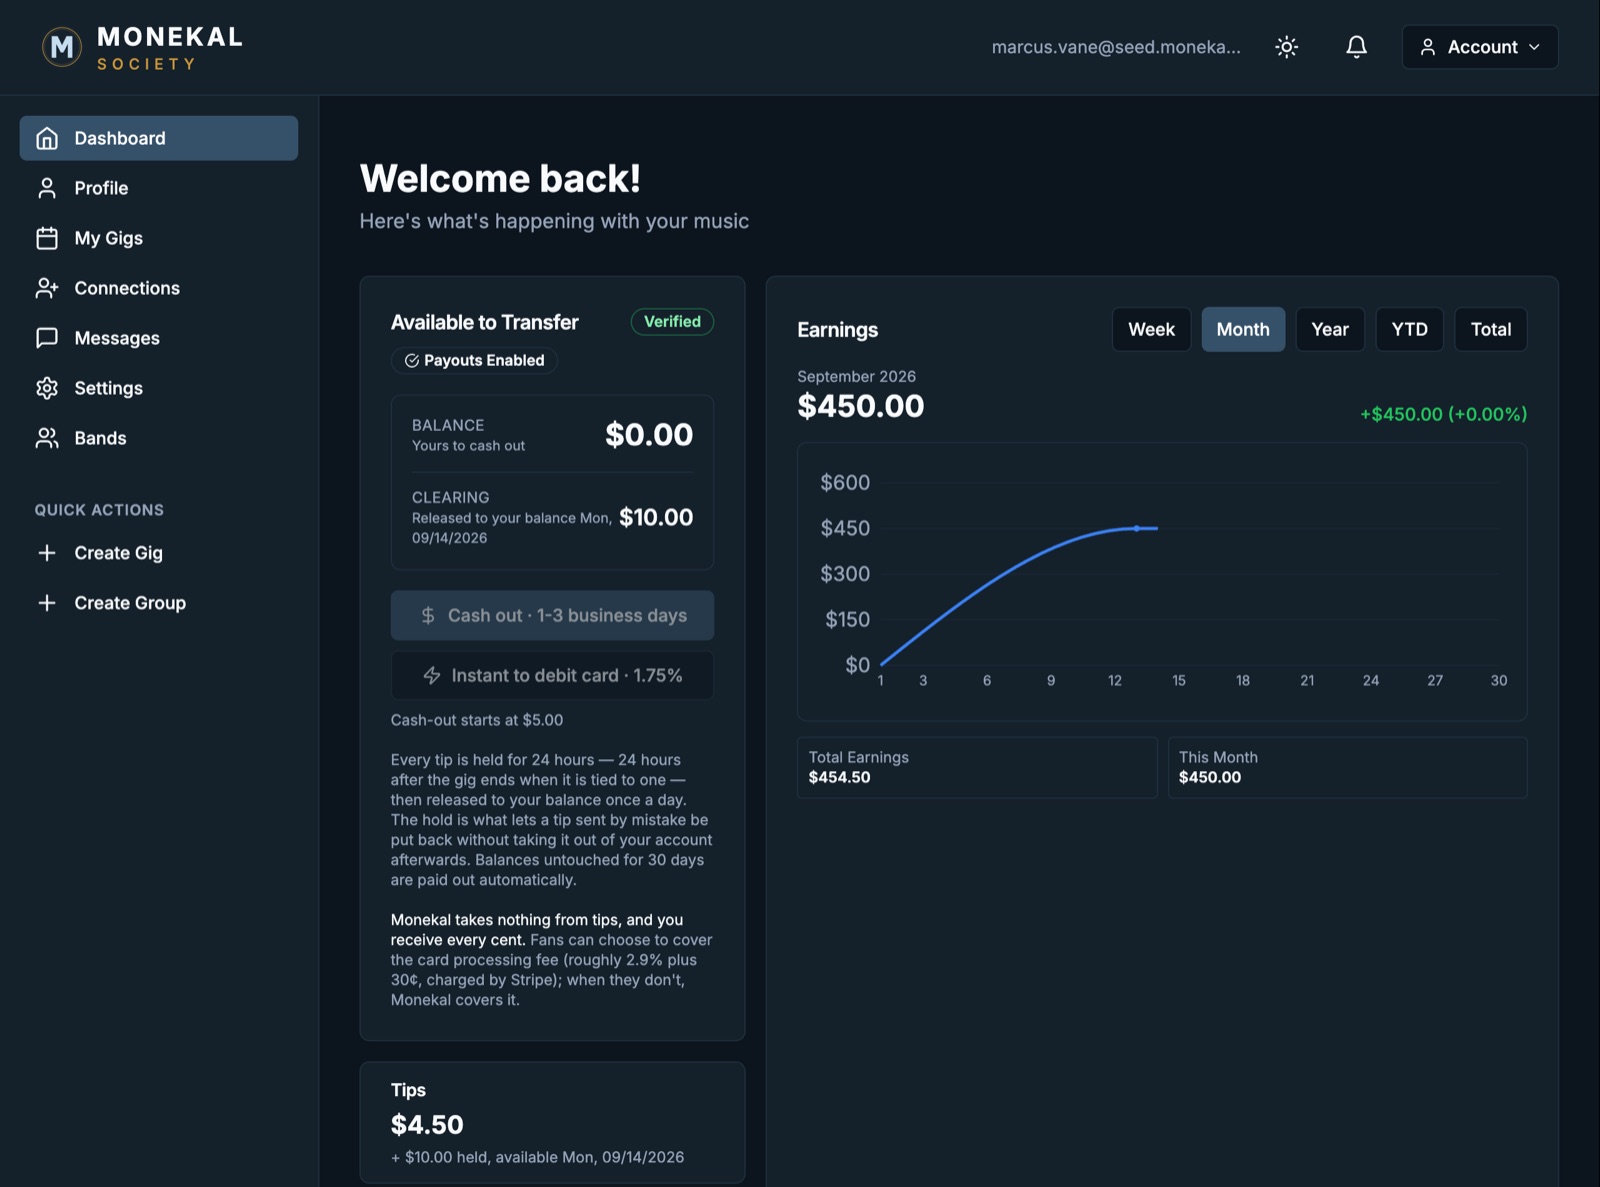Click Cash out 1-3 business days button
The height and width of the screenshot is (1187, 1600).
[552, 615]
